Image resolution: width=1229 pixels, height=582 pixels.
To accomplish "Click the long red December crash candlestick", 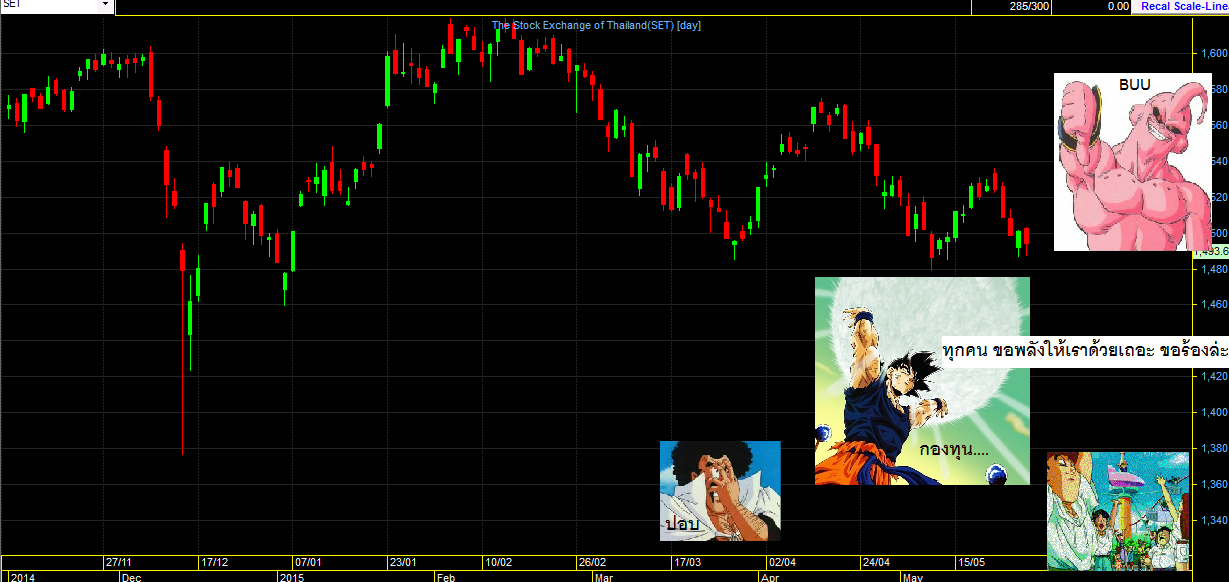I will 182,350.
